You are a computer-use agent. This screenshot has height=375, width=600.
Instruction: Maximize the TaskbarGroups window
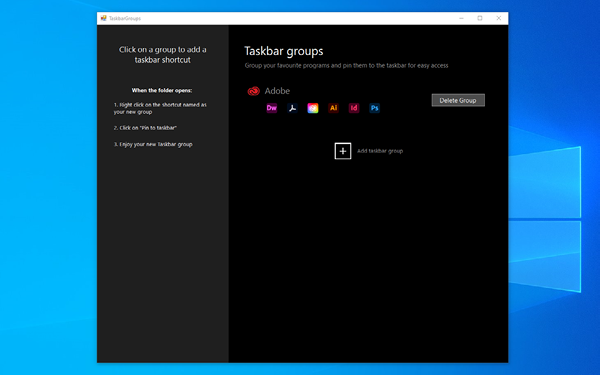(x=480, y=18)
